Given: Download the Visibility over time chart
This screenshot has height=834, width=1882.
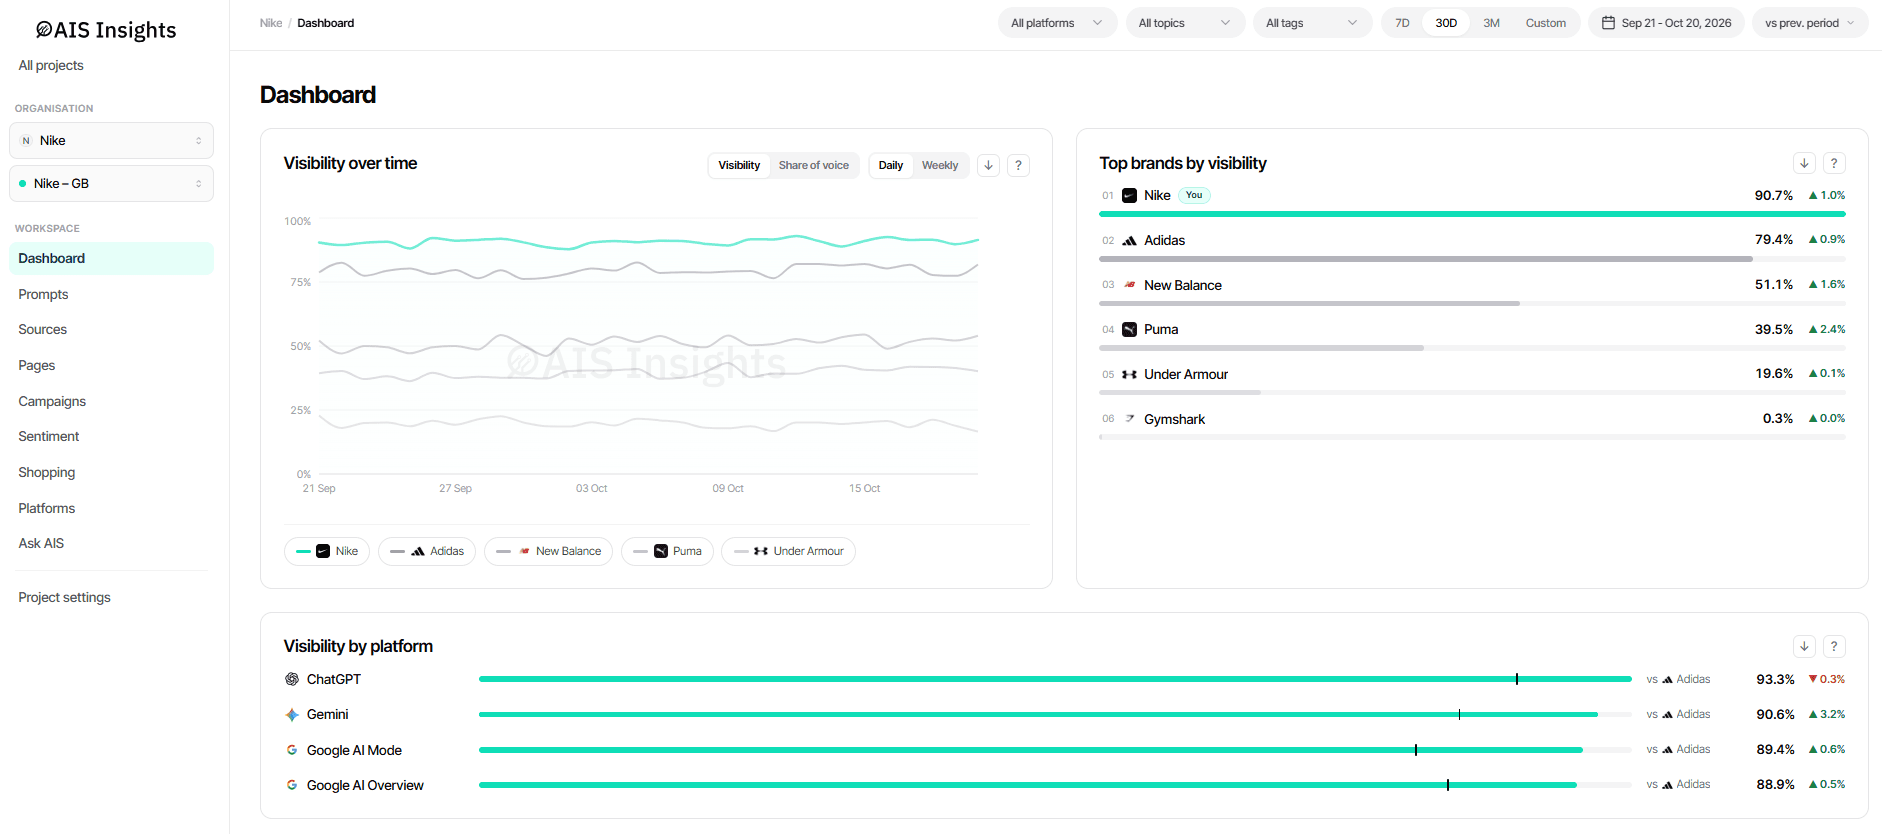Looking at the screenshot, I should [988, 166].
